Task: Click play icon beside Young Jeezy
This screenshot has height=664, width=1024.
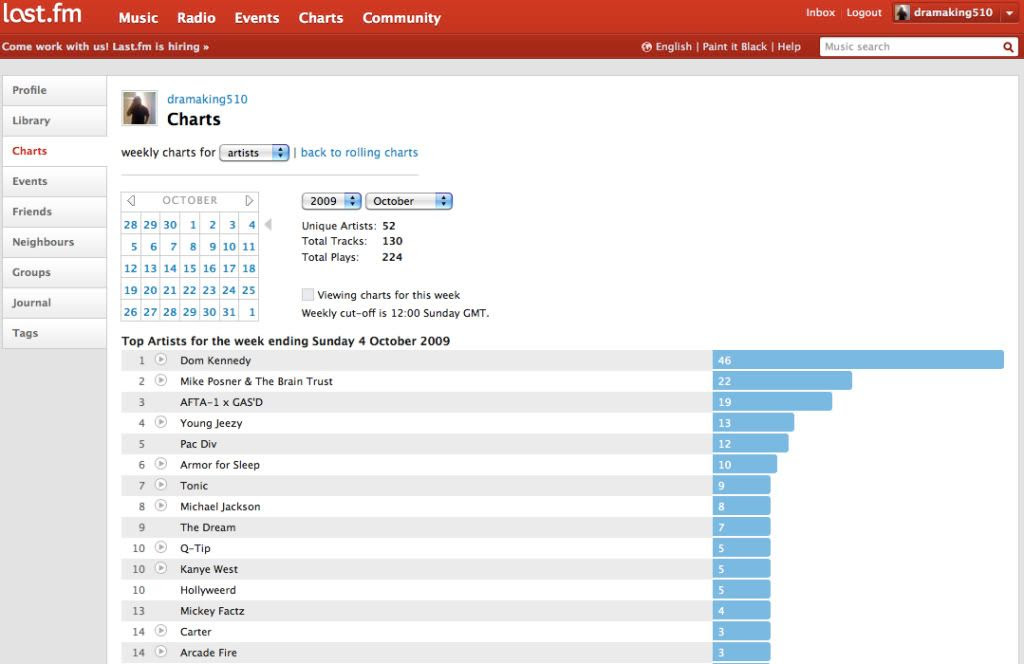Action: click(x=161, y=422)
